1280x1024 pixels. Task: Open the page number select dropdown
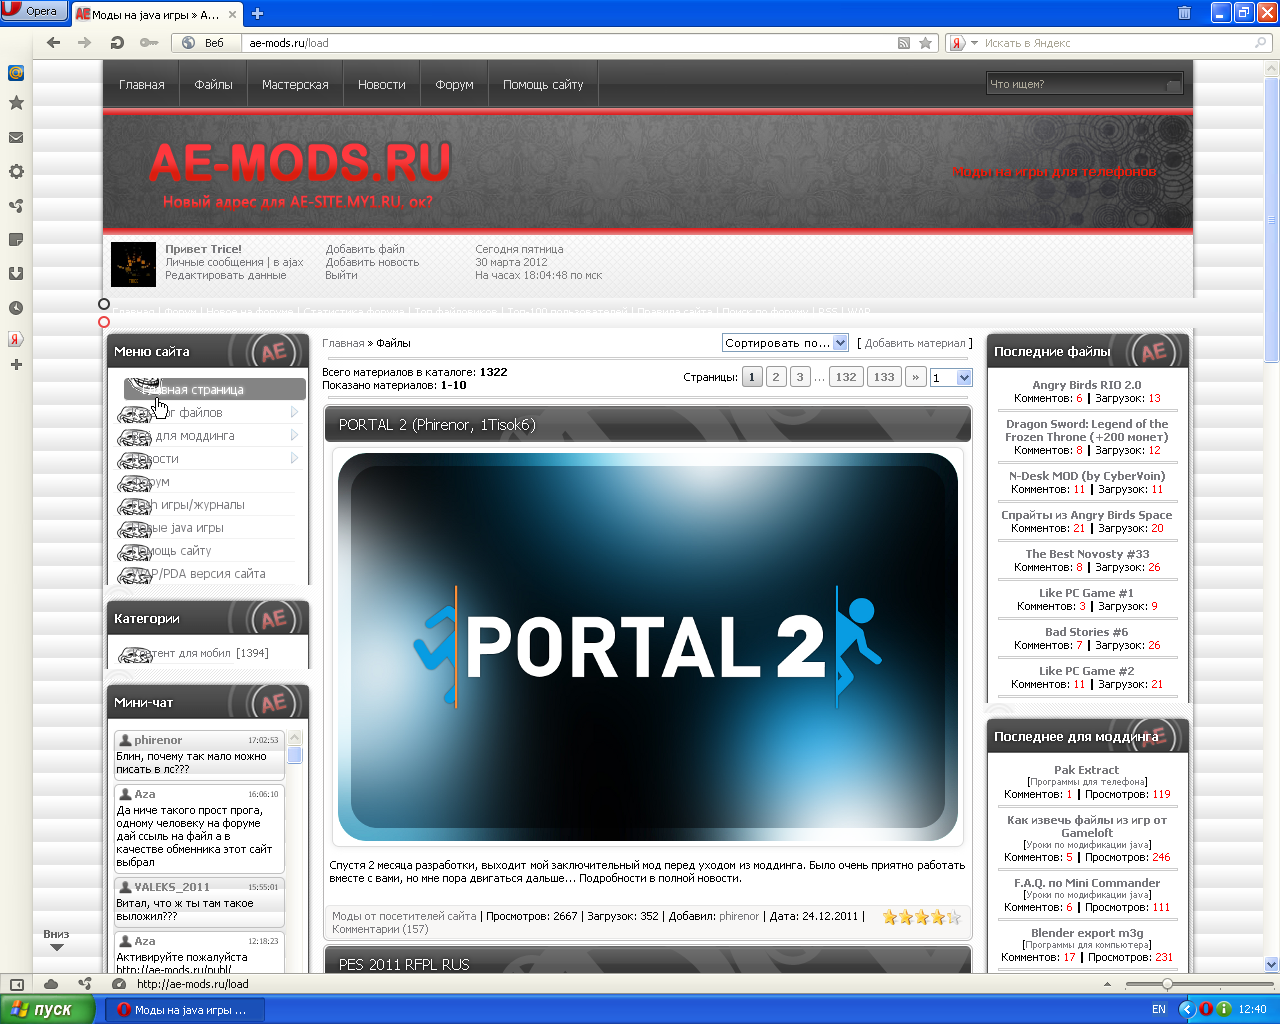[x=951, y=377]
